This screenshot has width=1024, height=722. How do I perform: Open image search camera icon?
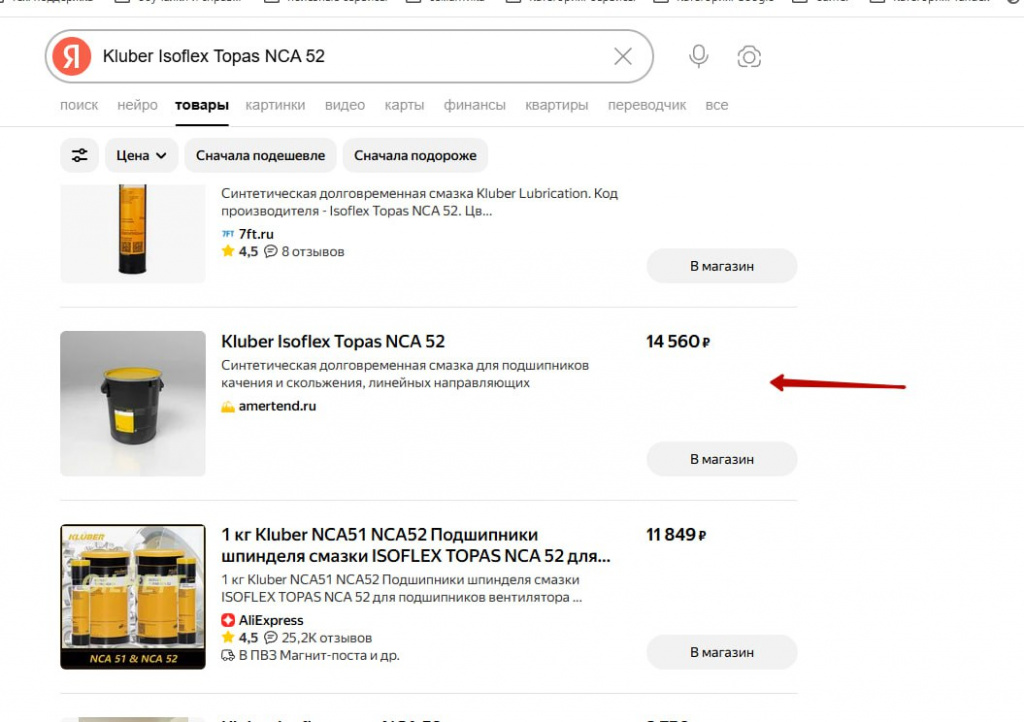coord(749,56)
